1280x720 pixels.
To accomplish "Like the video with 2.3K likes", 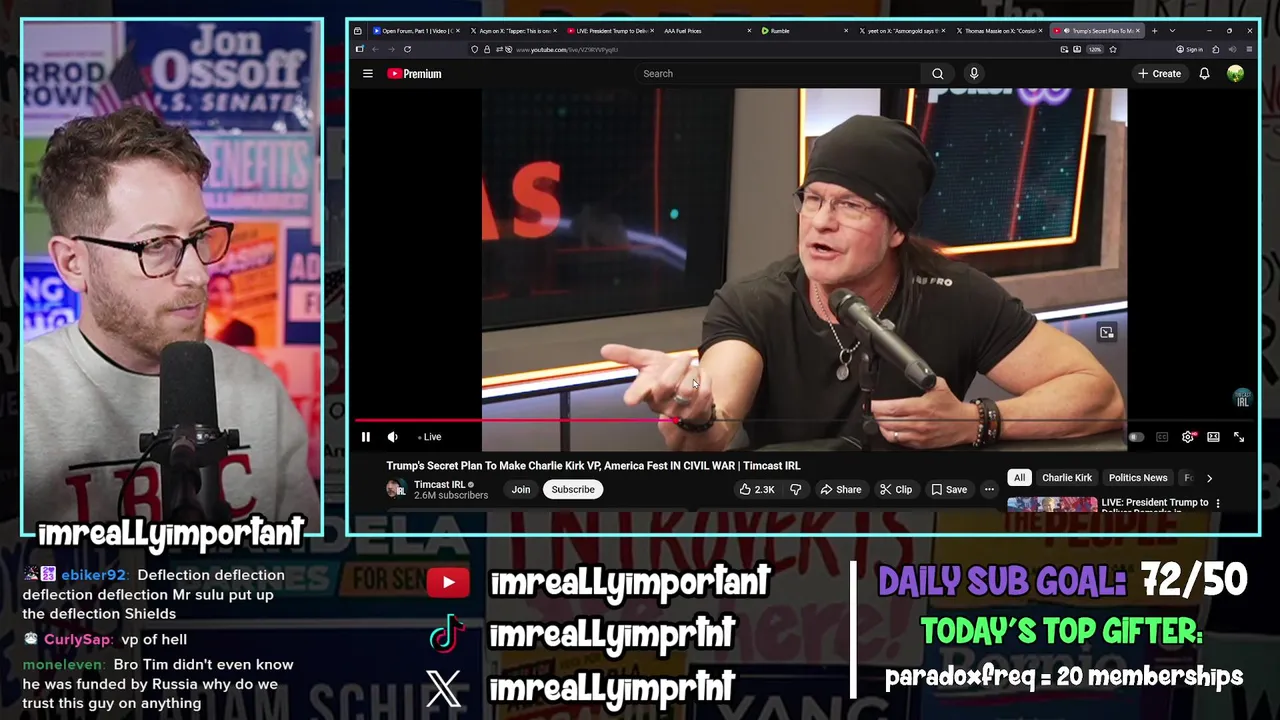I will click(x=757, y=489).
